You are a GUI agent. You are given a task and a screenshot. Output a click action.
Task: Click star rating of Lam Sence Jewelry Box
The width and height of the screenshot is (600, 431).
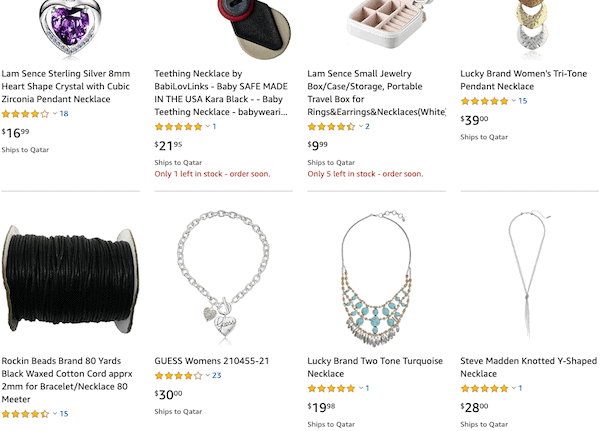(331, 127)
